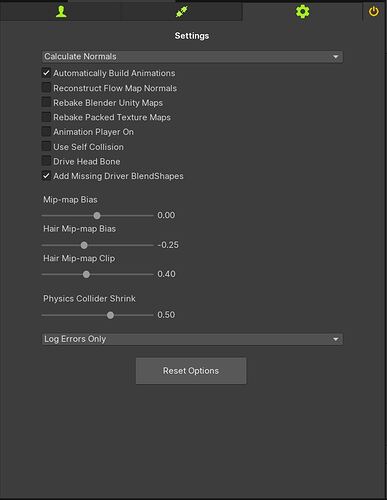Check Drive Head Bone option
The width and height of the screenshot is (387, 500).
pyautogui.click(x=46, y=161)
